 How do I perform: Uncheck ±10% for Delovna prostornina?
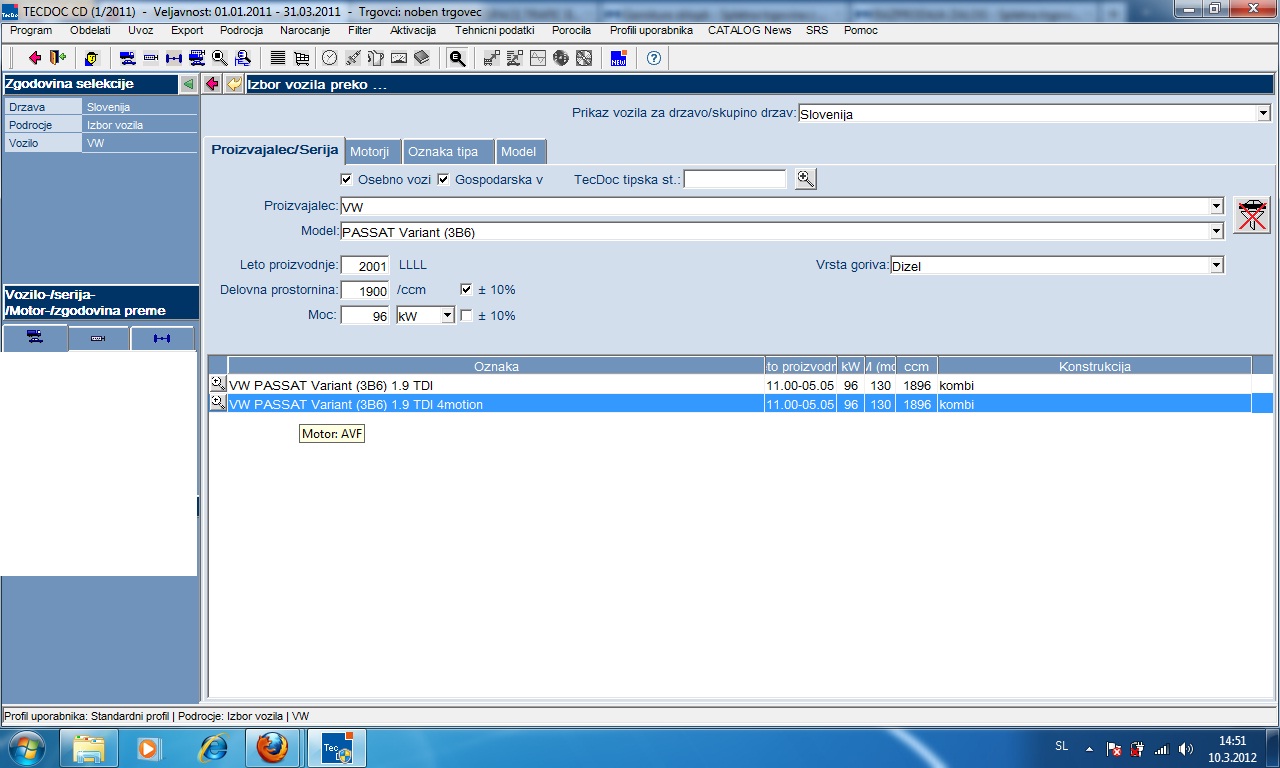(466, 290)
